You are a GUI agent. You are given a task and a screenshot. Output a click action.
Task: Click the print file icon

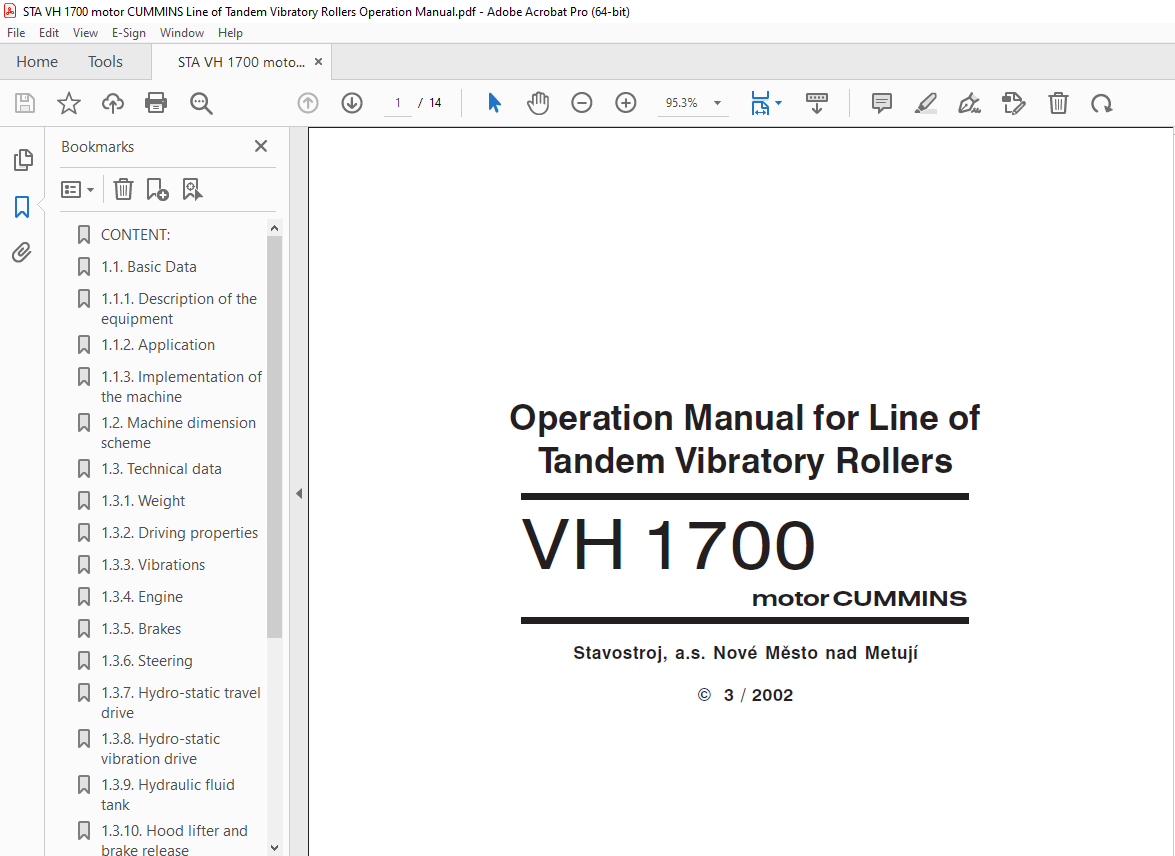[x=156, y=103]
